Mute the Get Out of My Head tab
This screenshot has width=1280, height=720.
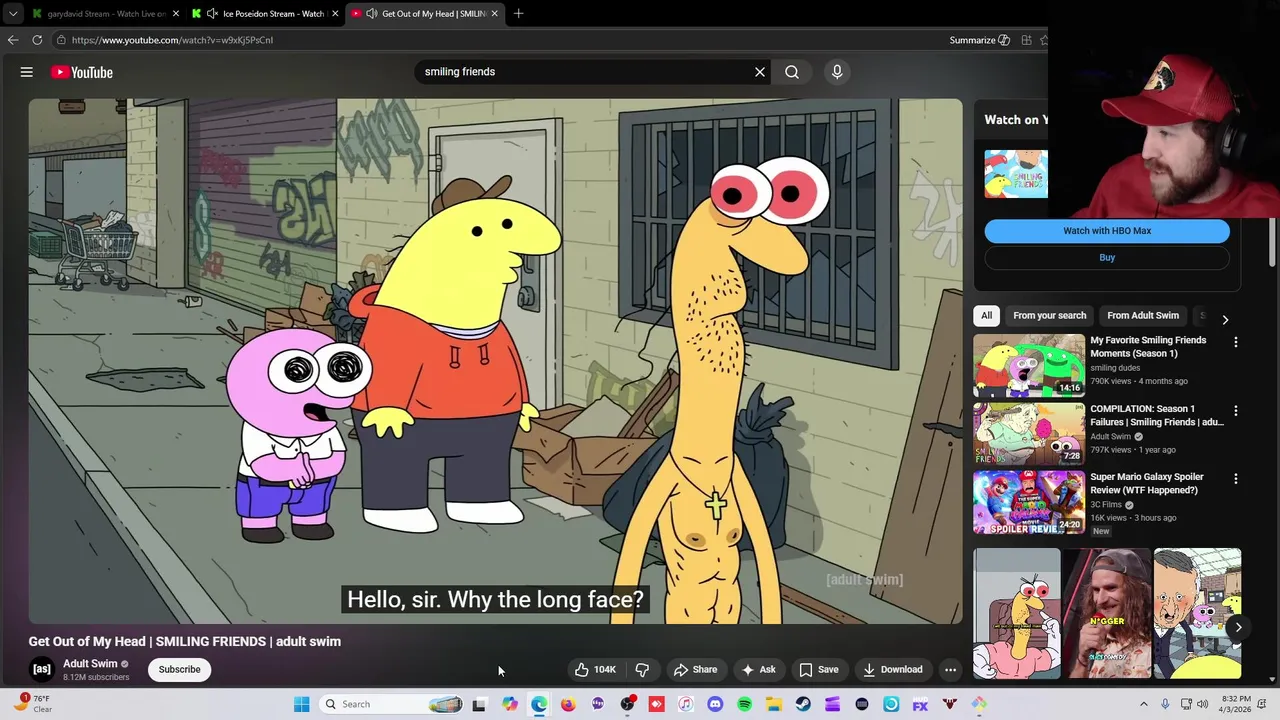[372, 14]
